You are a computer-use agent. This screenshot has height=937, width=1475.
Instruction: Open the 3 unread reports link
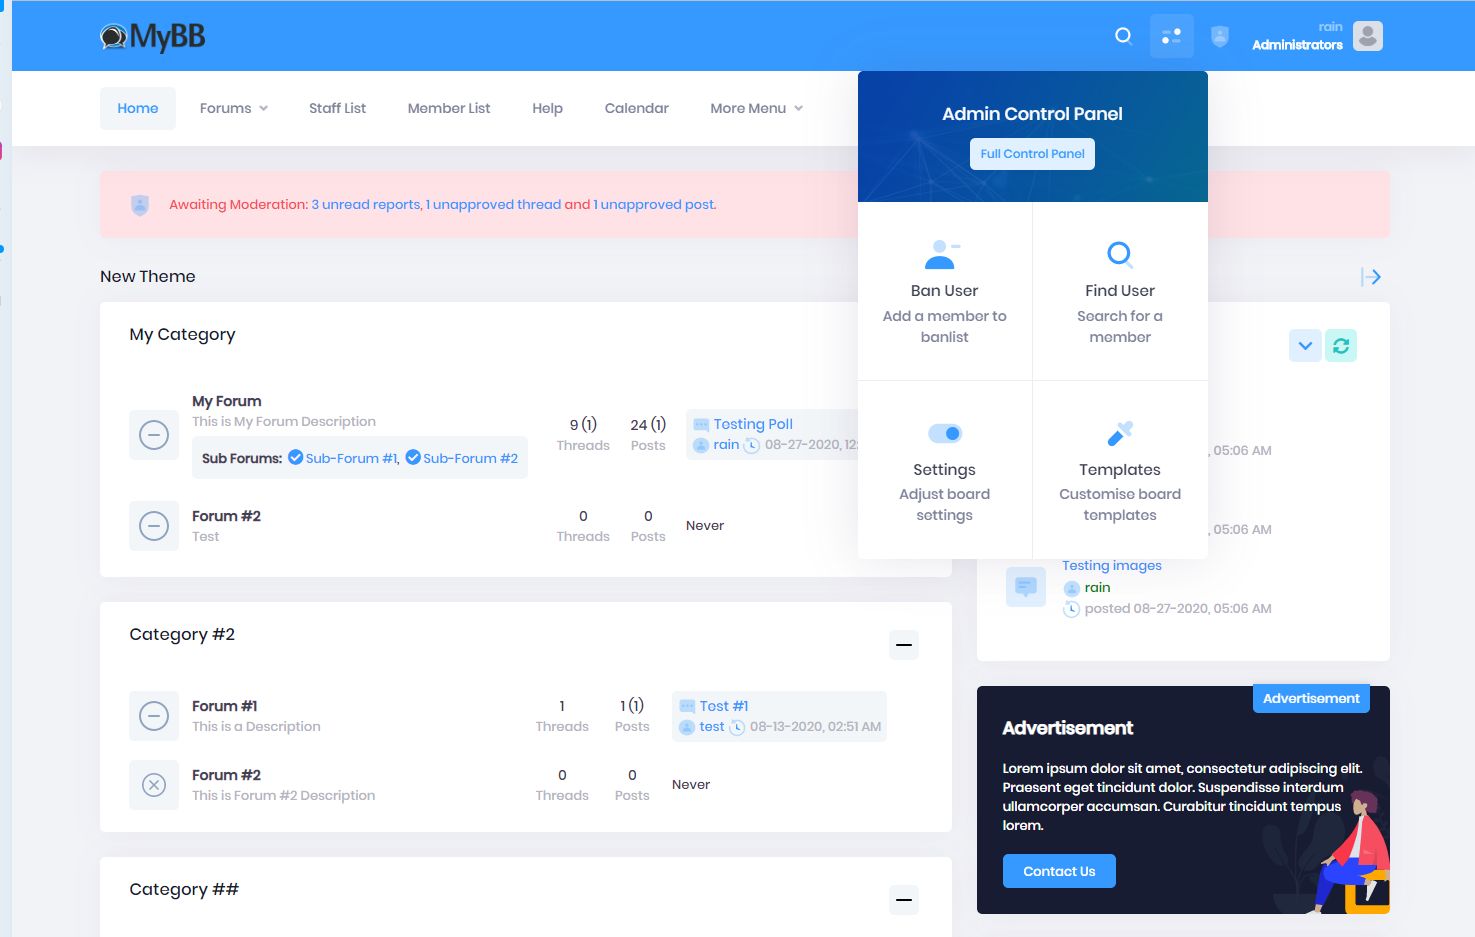click(x=365, y=205)
